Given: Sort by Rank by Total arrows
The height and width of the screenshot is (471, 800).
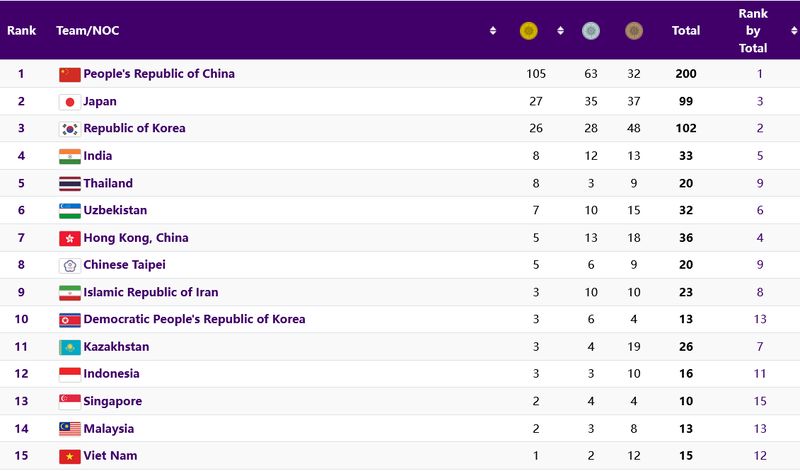Looking at the screenshot, I should click(x=794, y=31).
